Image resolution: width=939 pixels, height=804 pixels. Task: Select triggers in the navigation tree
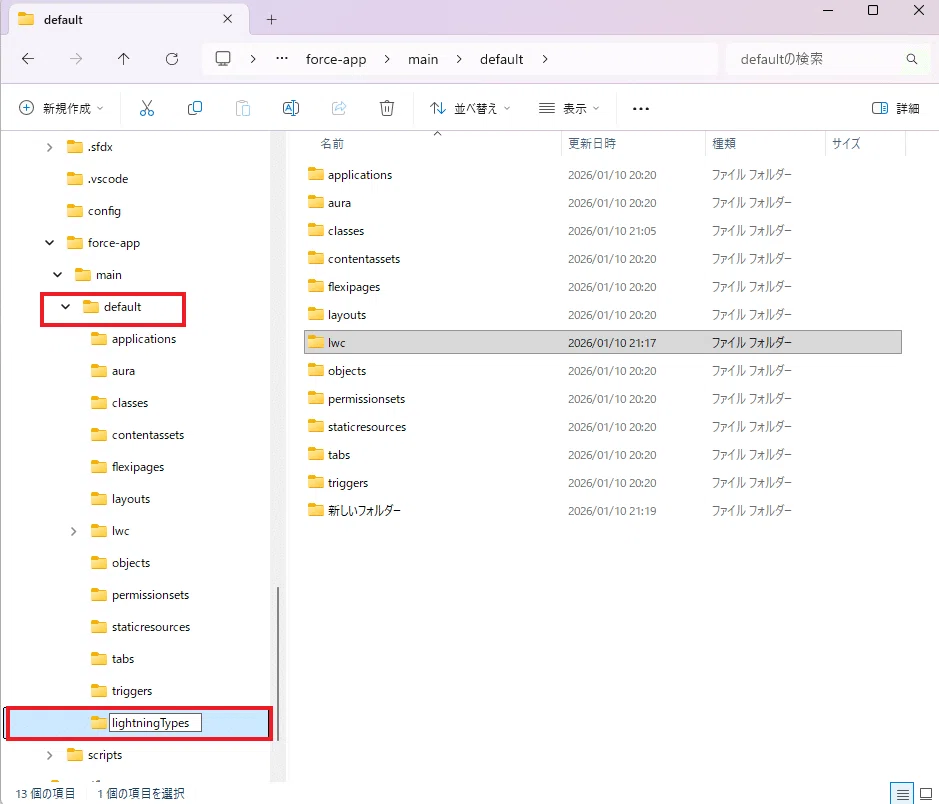(x=131, y=691)
